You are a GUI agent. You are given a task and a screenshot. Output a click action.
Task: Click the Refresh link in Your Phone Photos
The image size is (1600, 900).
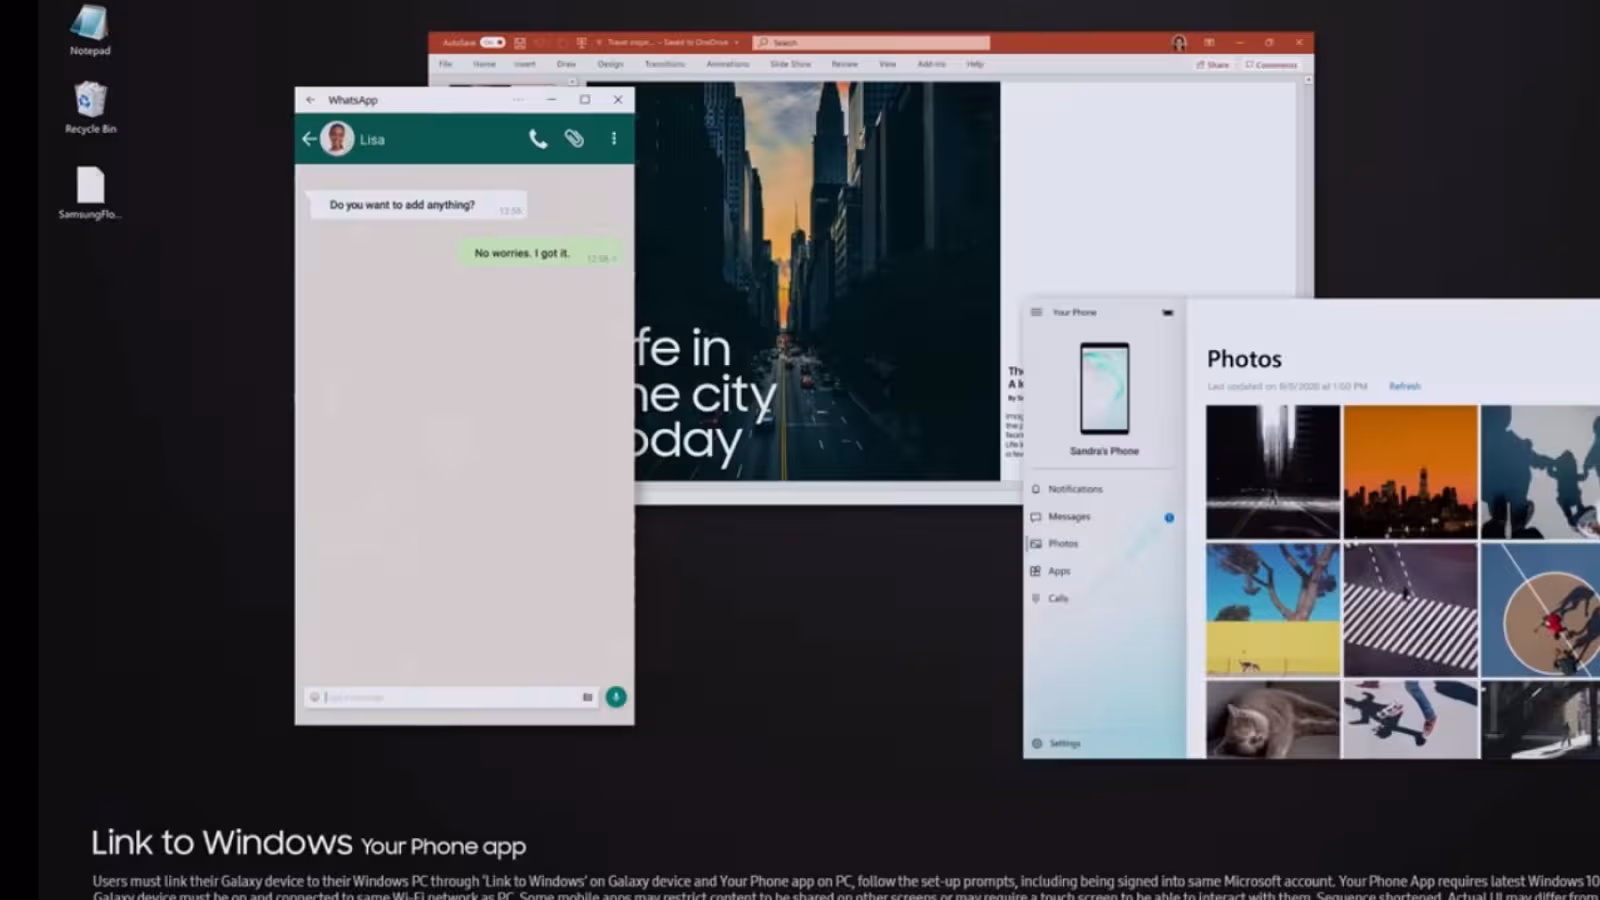click(1404, 386)
